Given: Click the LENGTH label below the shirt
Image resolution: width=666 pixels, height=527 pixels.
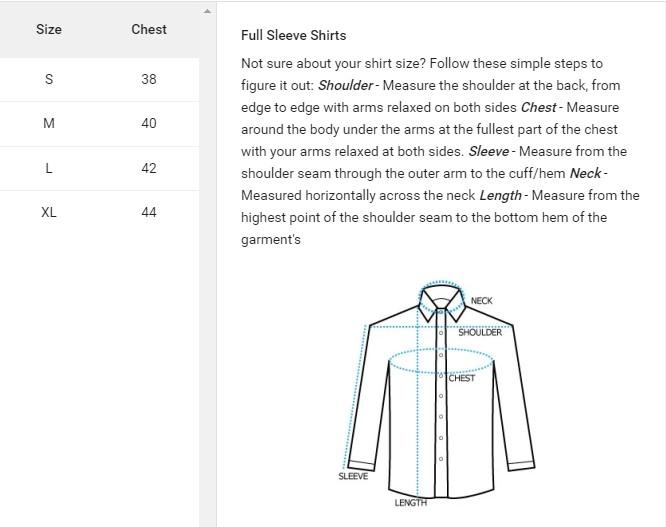Looking at the screenshot, I should coord(410,503).
